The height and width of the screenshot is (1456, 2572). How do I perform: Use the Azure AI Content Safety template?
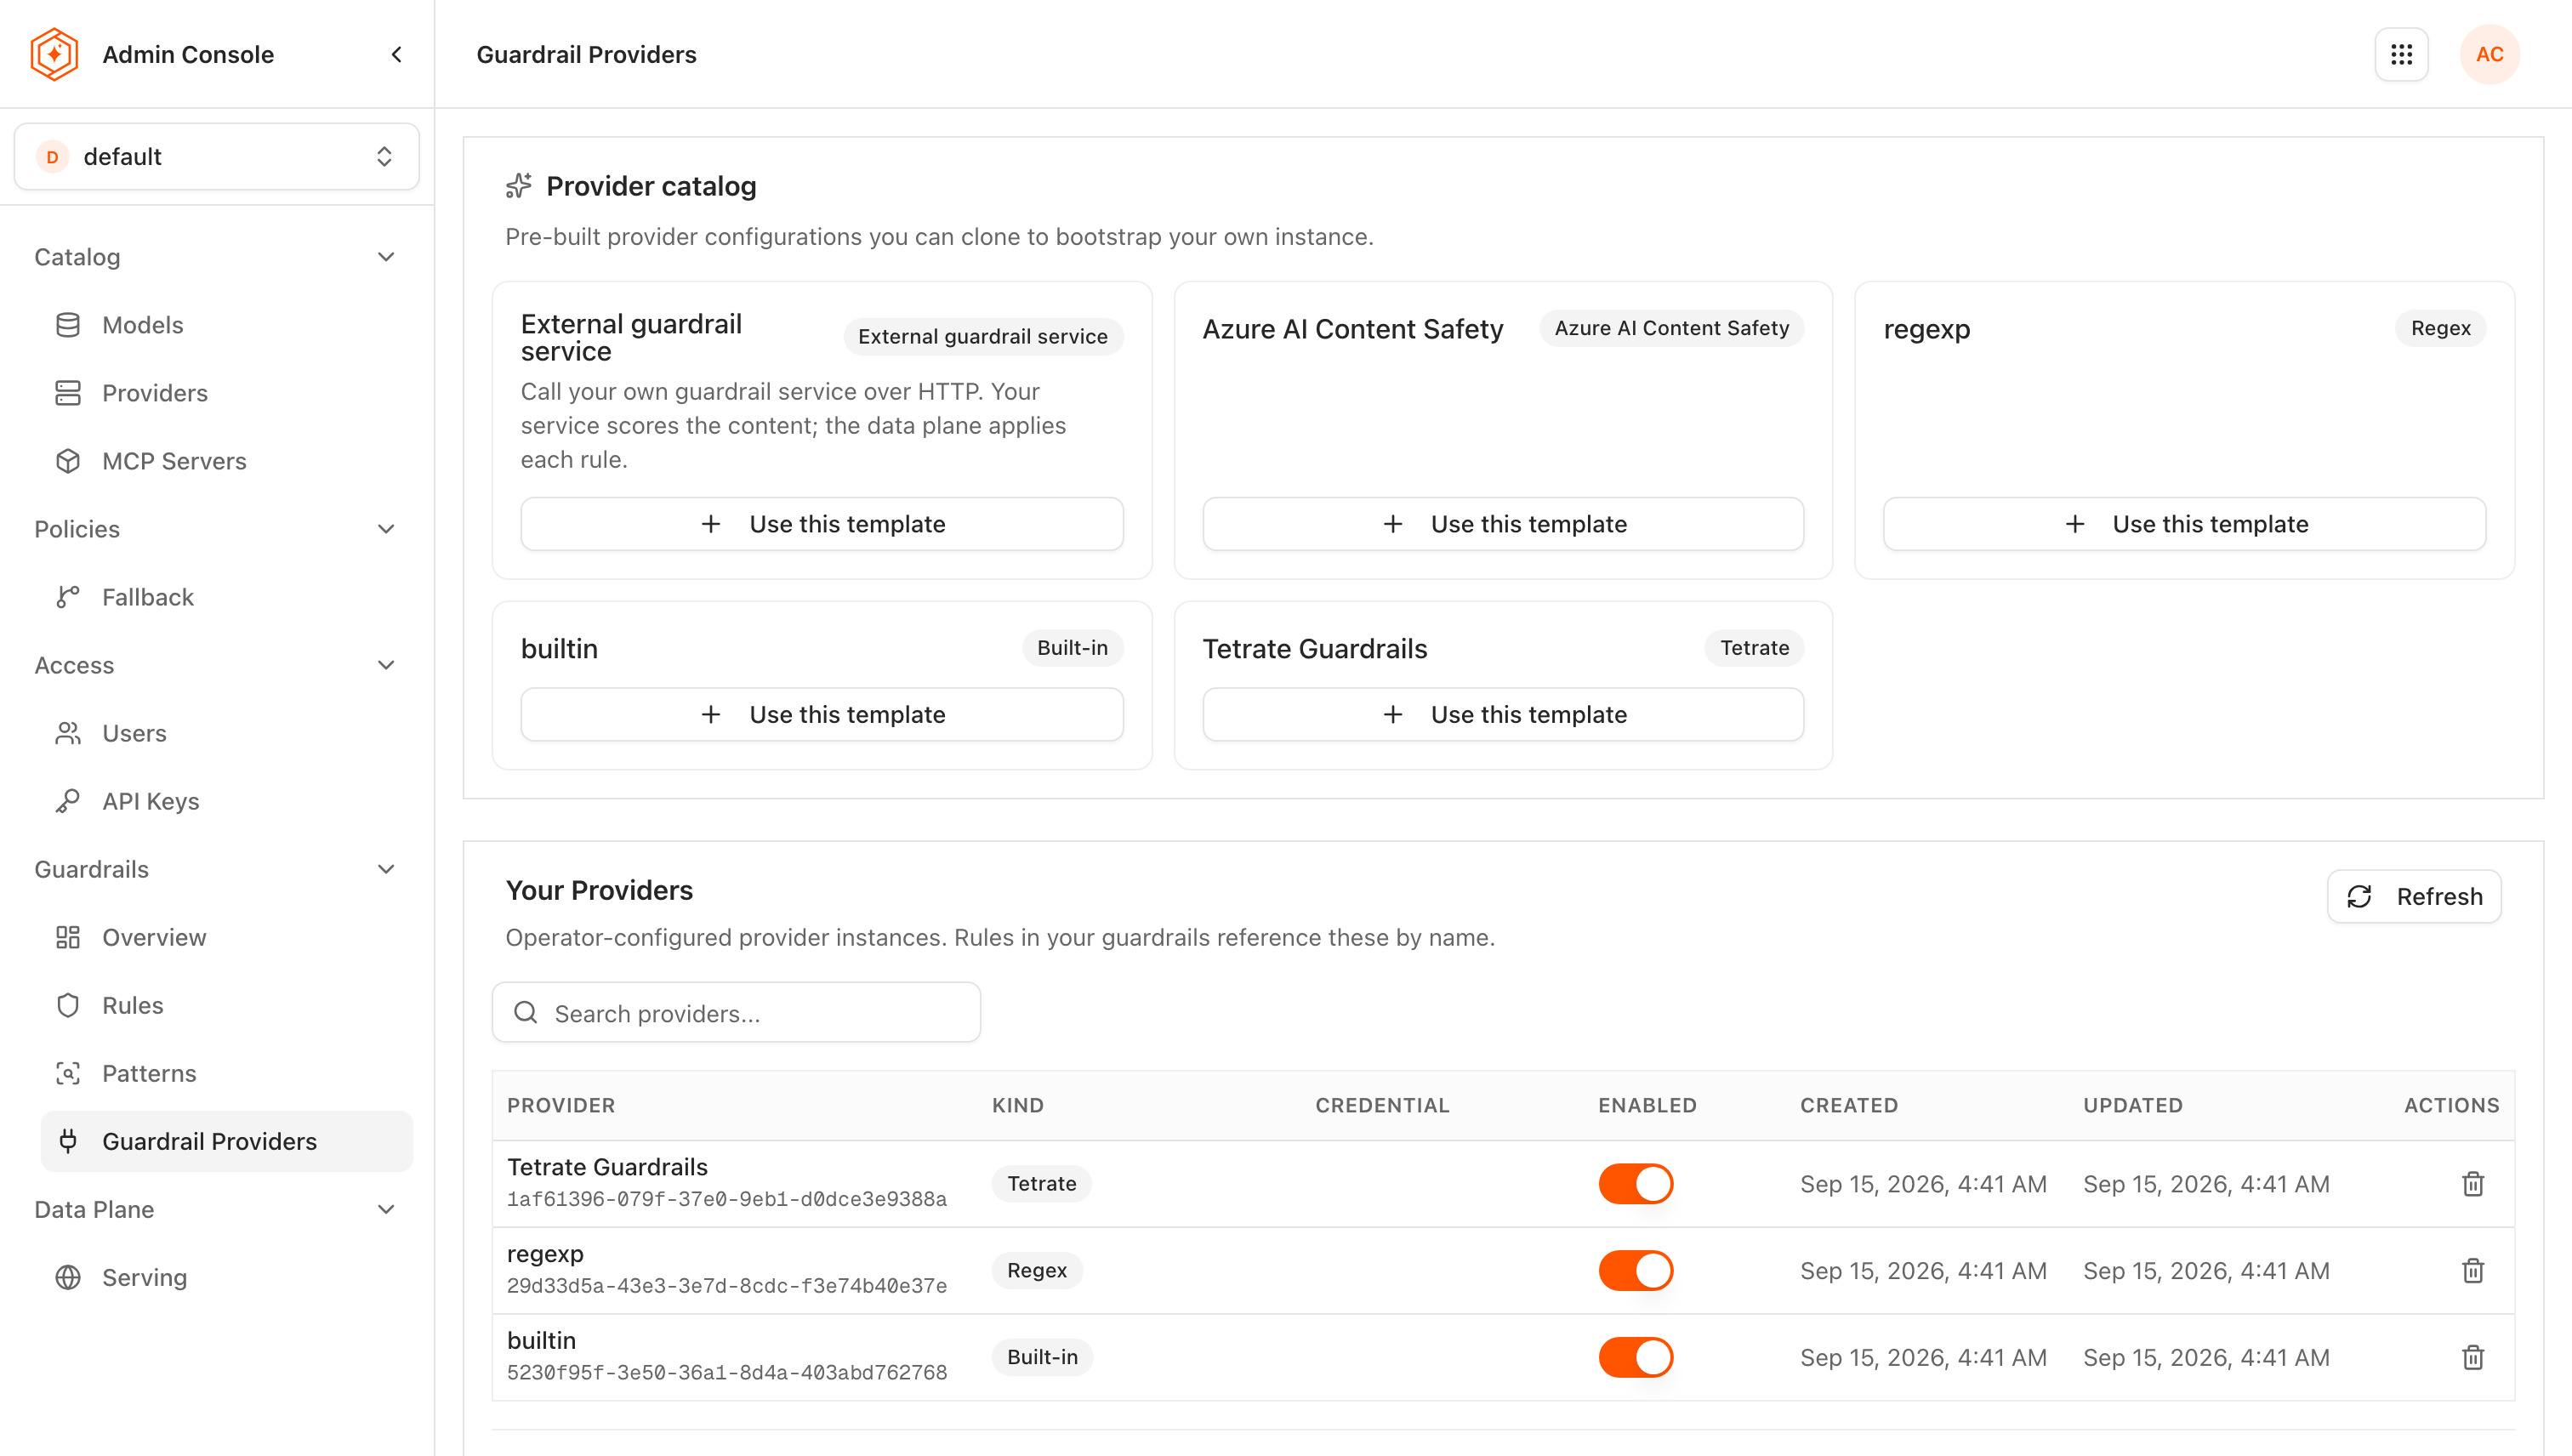pyautogui.click(x=1503, y=524)
